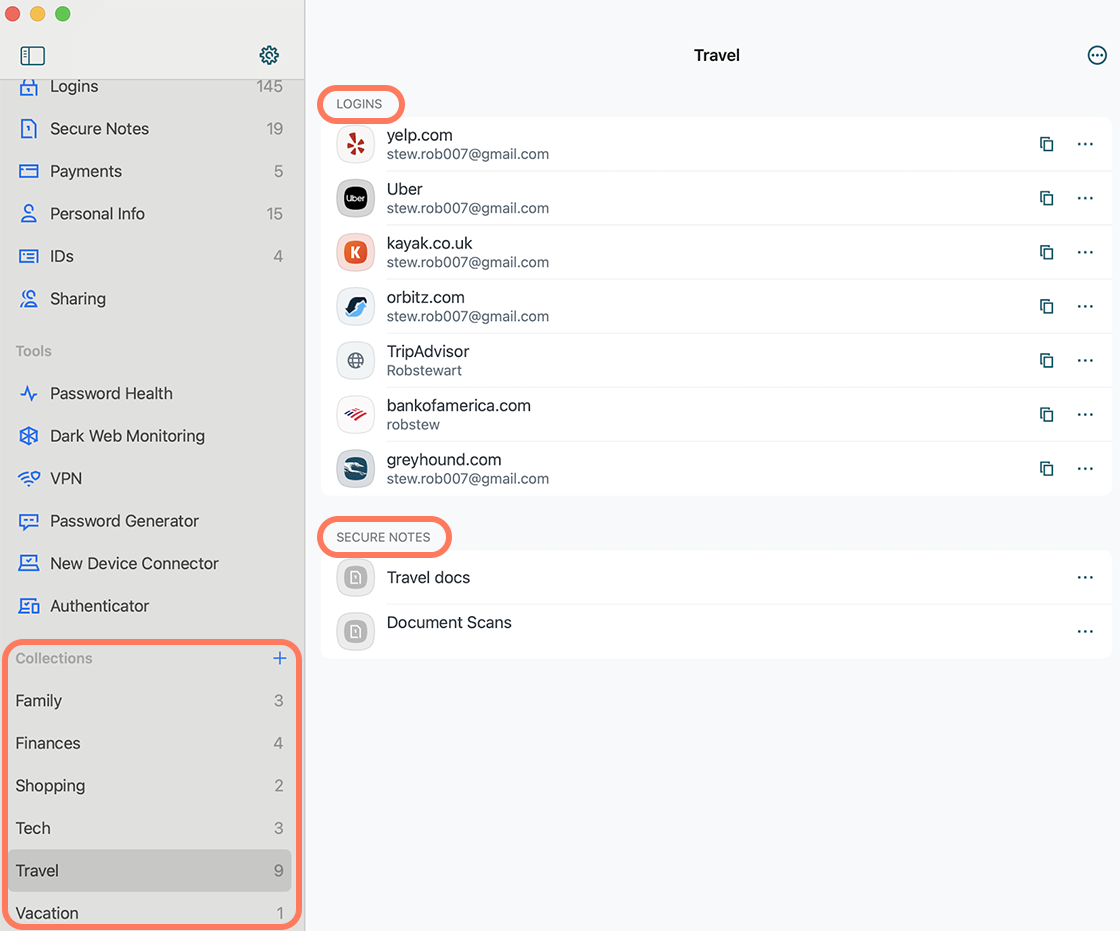Copy TripAdvisor credentials
Viewport: 1120px width, 931px height.
tap(1046, 360)
